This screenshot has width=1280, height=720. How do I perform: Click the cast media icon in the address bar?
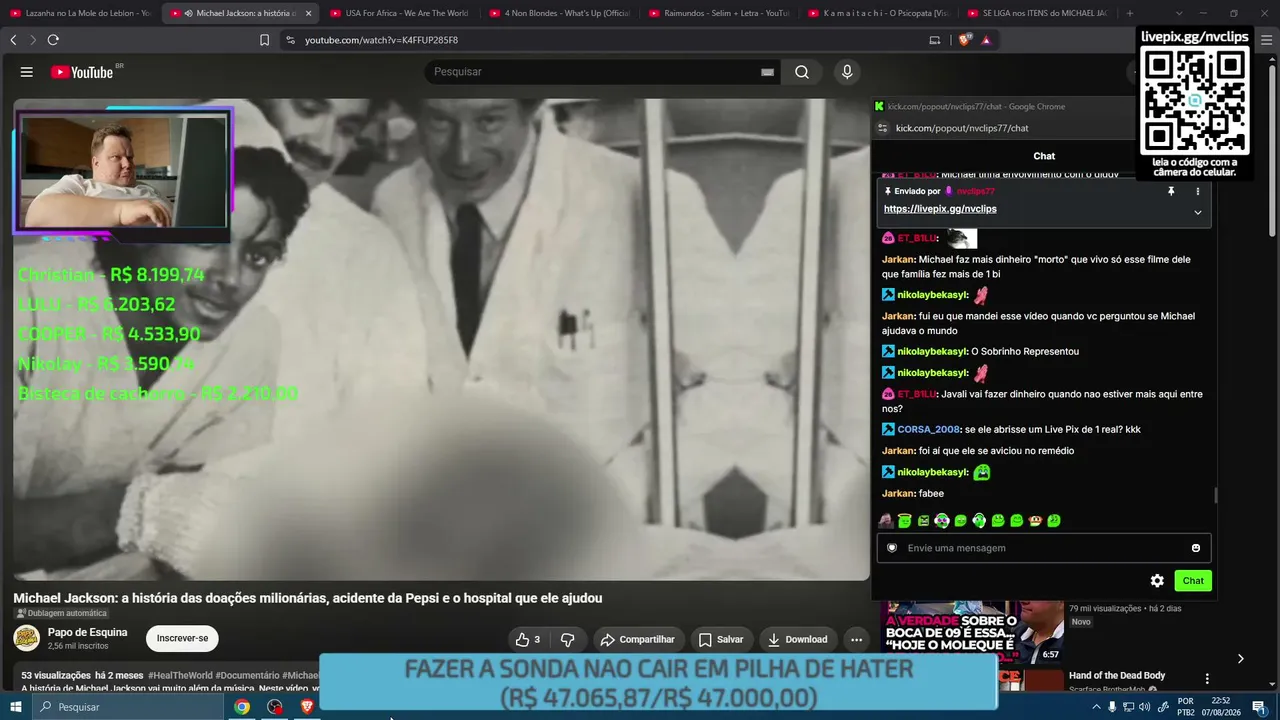935,40
